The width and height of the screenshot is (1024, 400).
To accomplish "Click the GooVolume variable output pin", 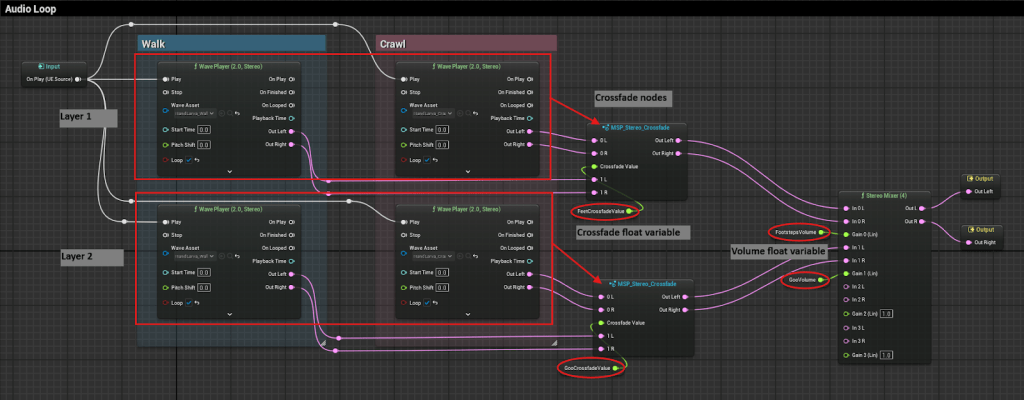I will tap(822, 281).
